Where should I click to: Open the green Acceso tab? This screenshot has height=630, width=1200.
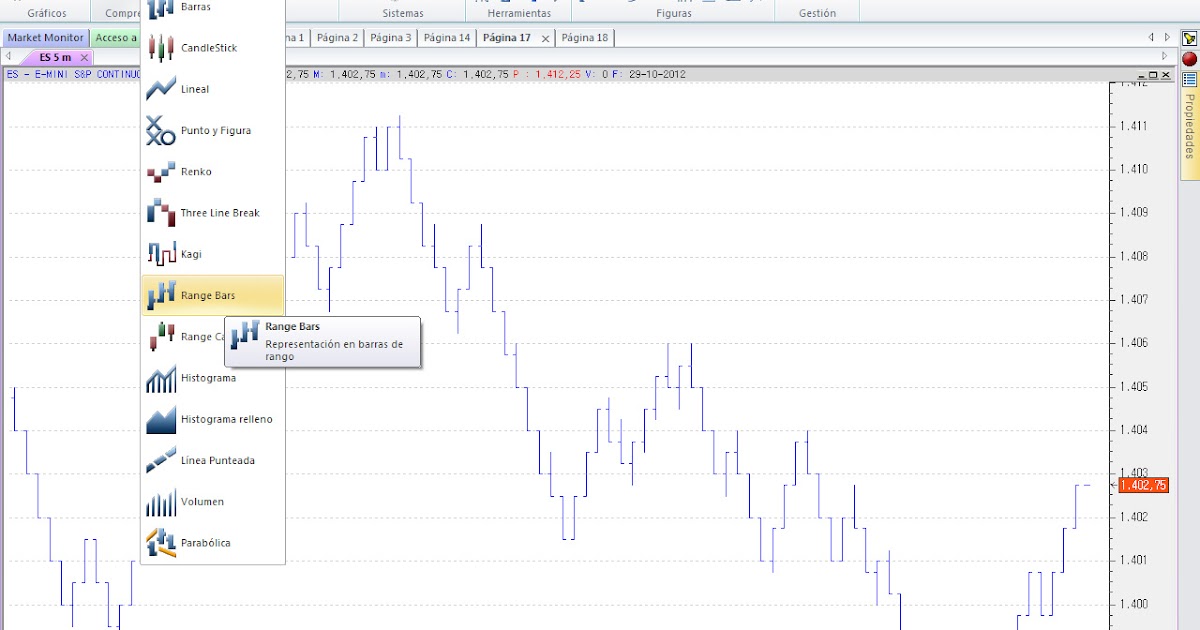point(115,38)
